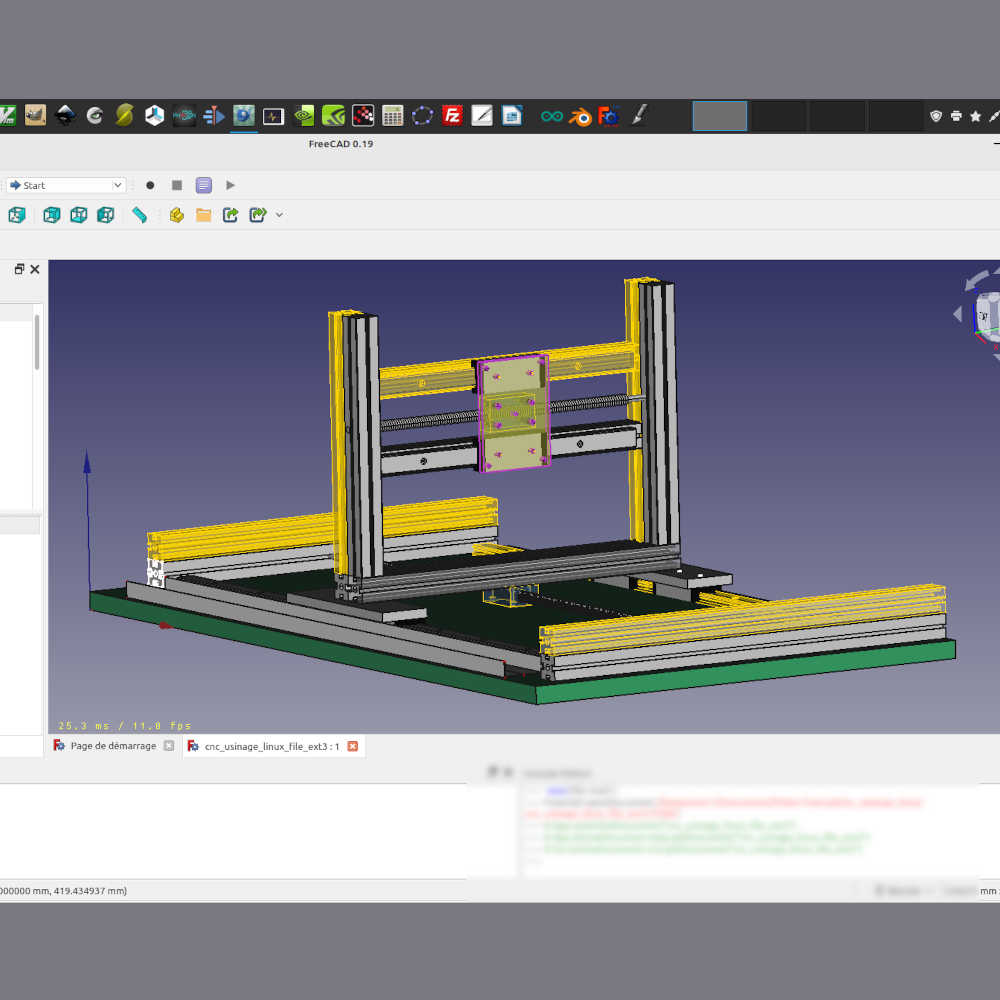
Task: Switch to the second workspace in the pager
Action: click(x=779, y=116)
